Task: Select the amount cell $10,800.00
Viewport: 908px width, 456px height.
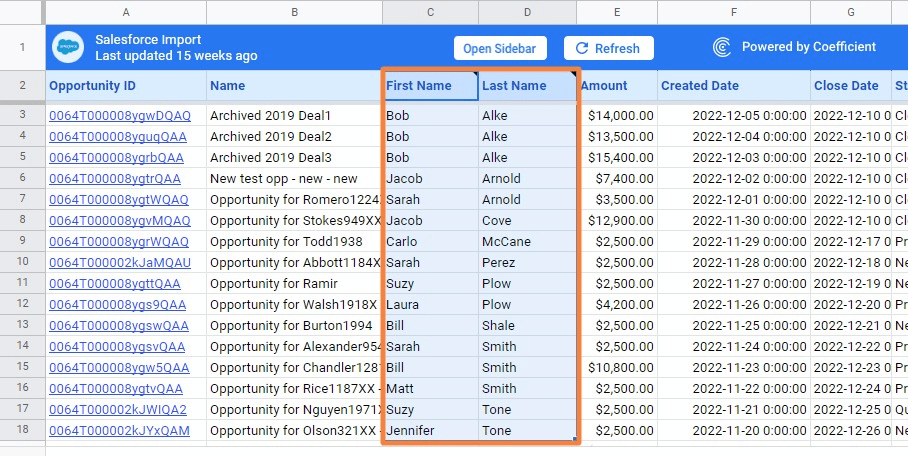Action: pos(617,367)
